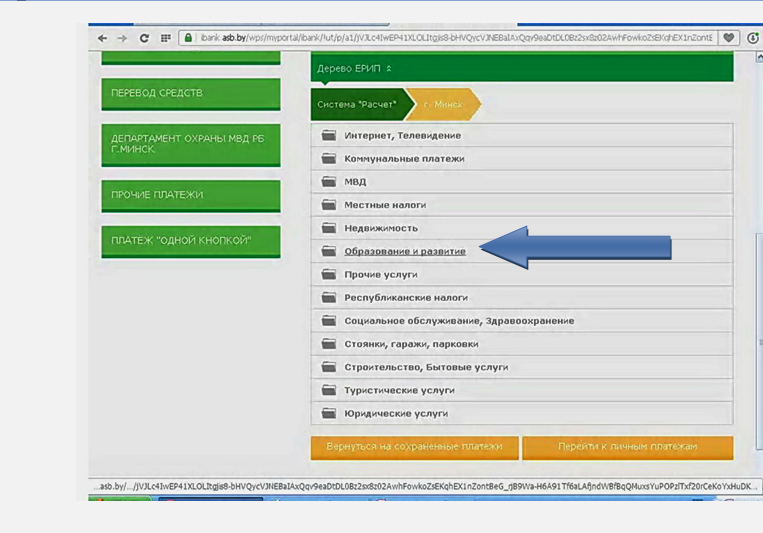Open Образование и развитие link
Image resolution: width=763 pixels, height=533 pixels.
[x=405, y=251]
